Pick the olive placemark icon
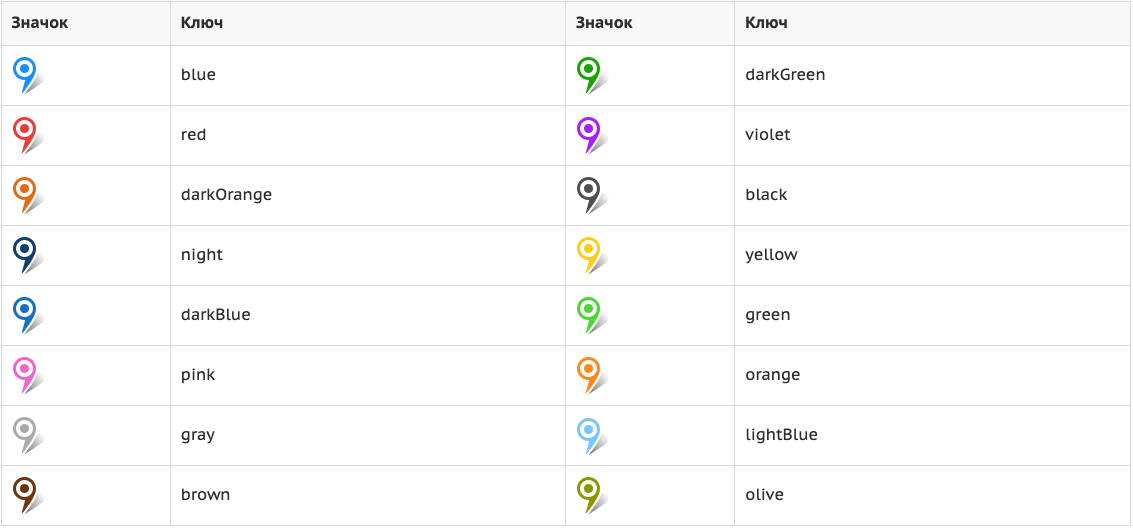1133x528 pixels. [x=592, y=495]
